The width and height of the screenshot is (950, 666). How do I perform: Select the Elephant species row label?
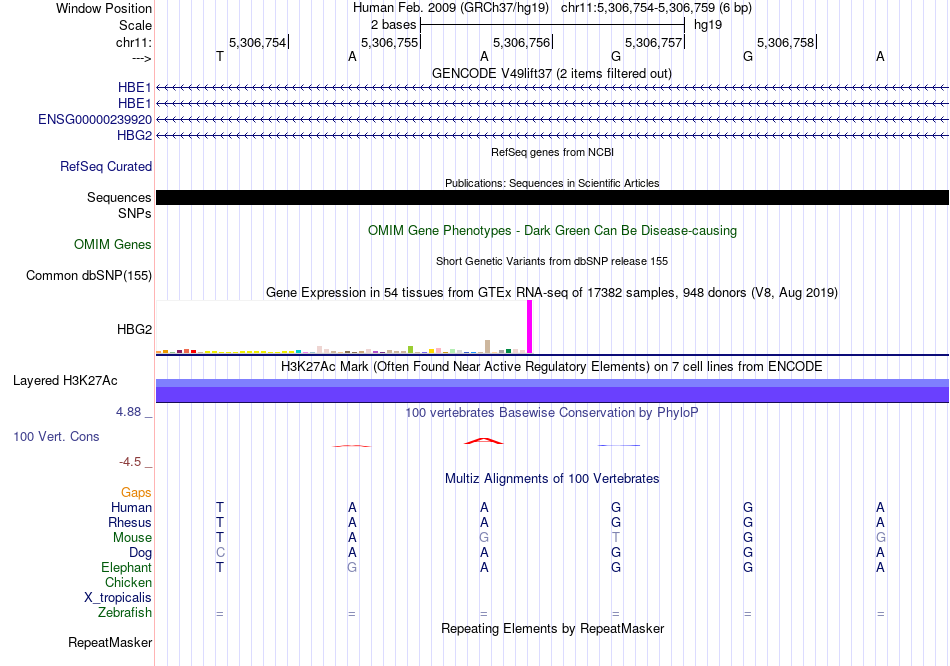coord(127,567)
